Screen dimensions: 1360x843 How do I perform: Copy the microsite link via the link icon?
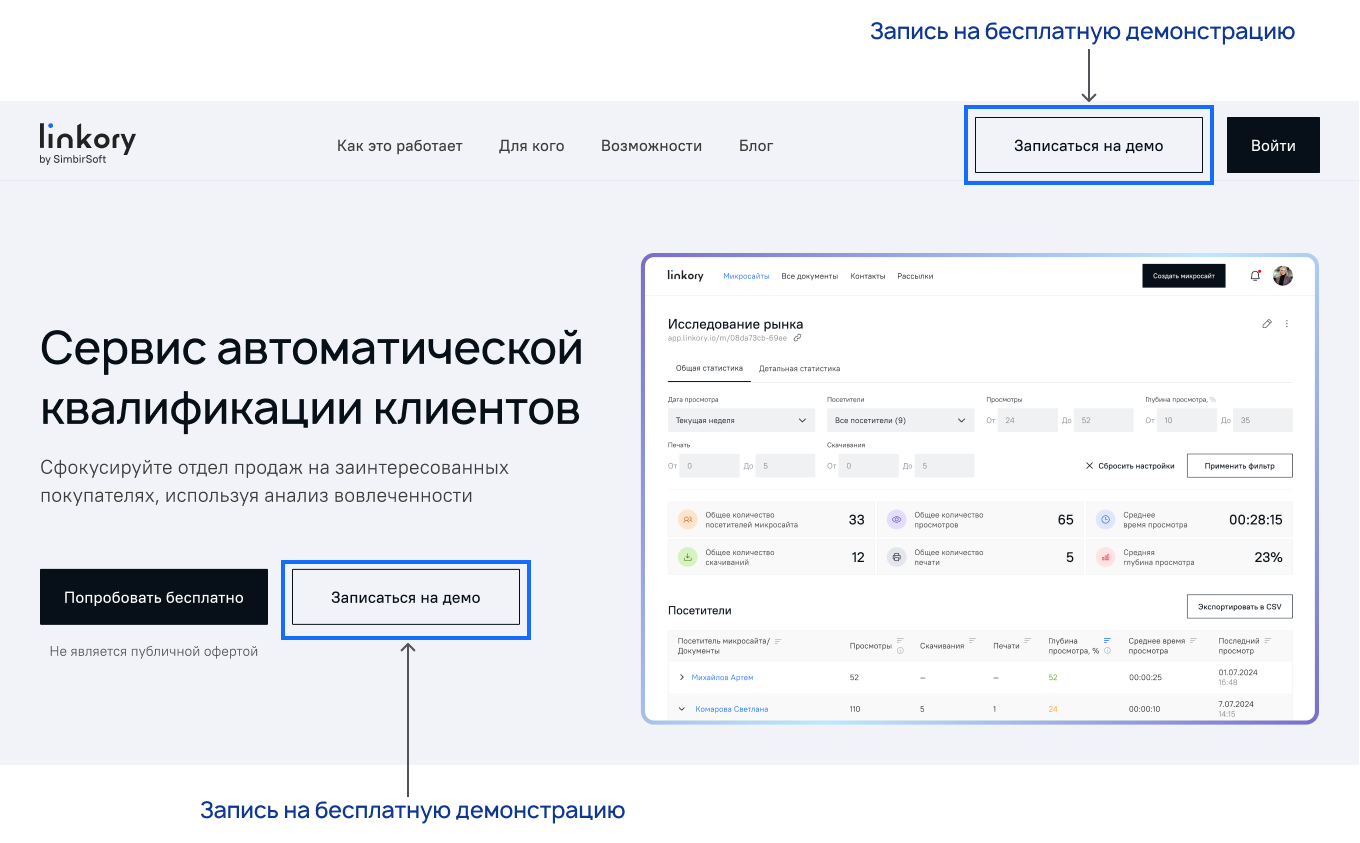click(798, 337)
